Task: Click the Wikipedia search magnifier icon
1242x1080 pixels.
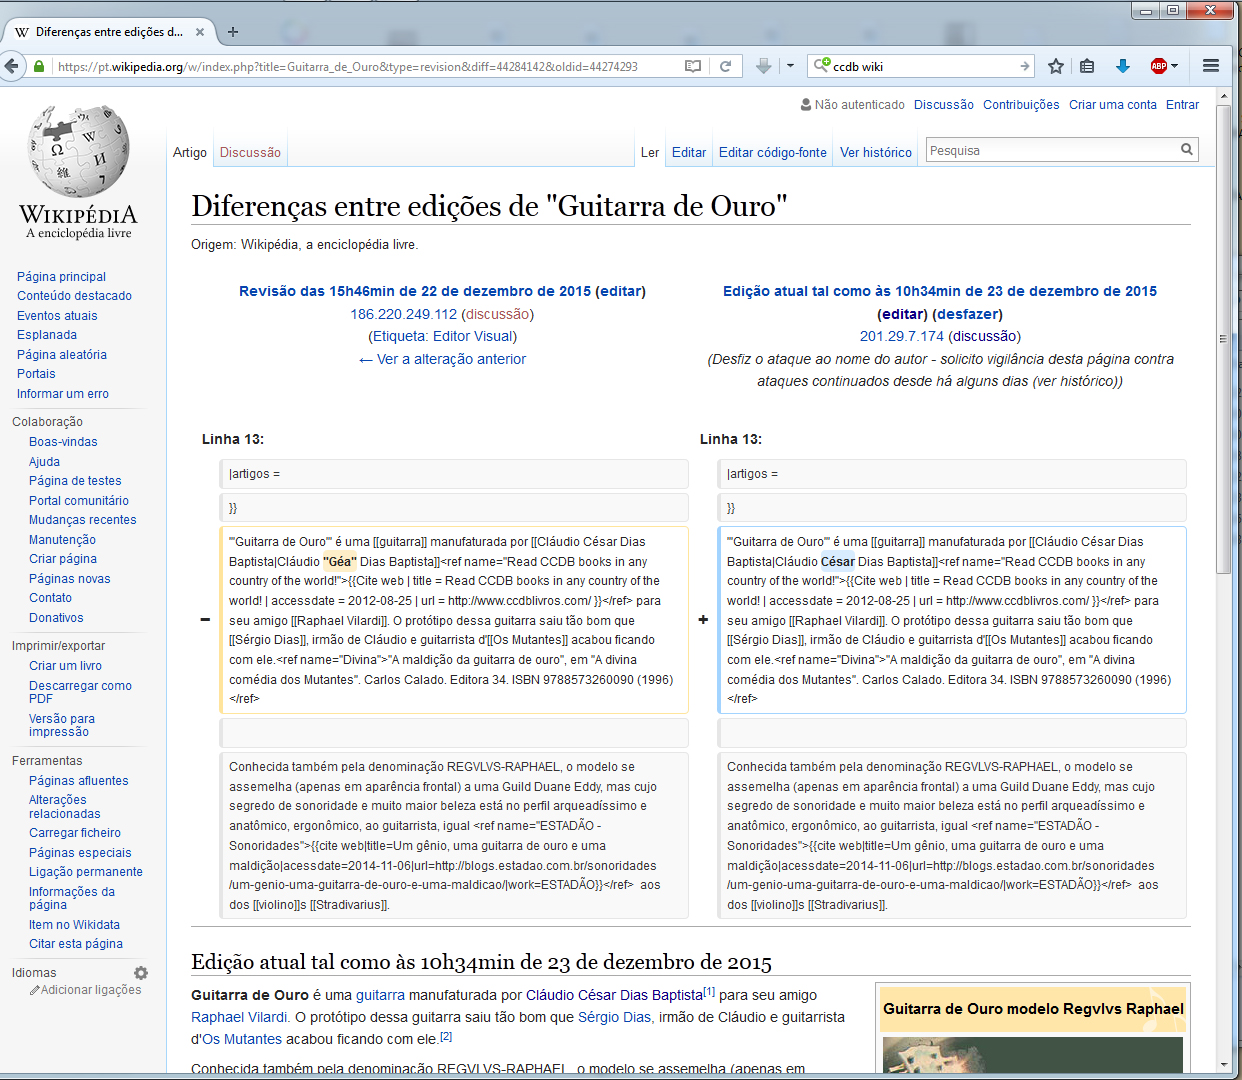Action: tap(1186, 150)
